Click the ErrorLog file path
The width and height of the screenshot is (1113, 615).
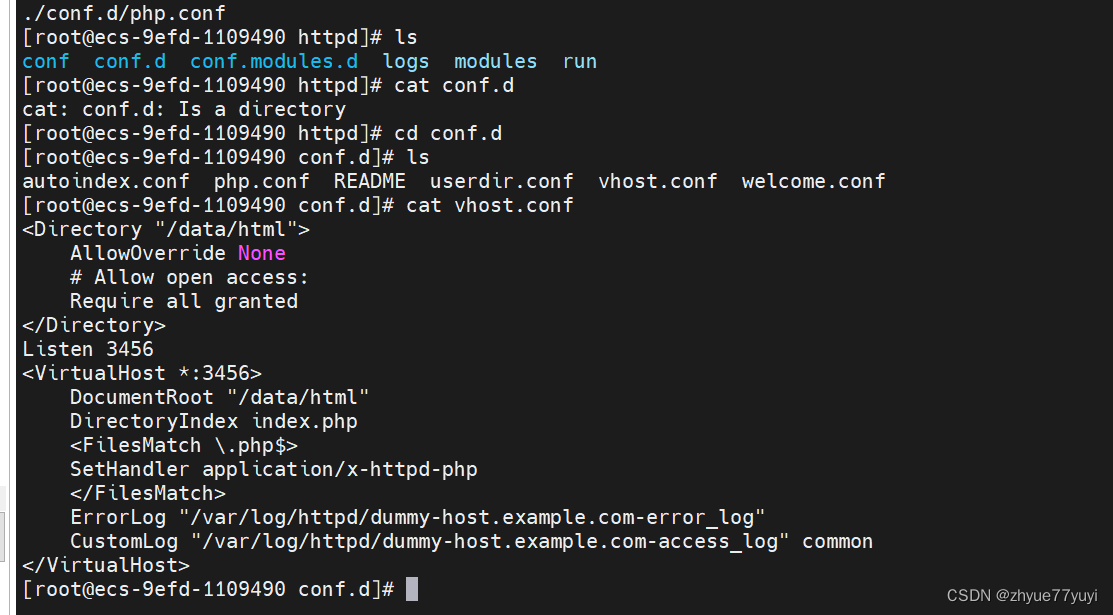click(472, 517)
